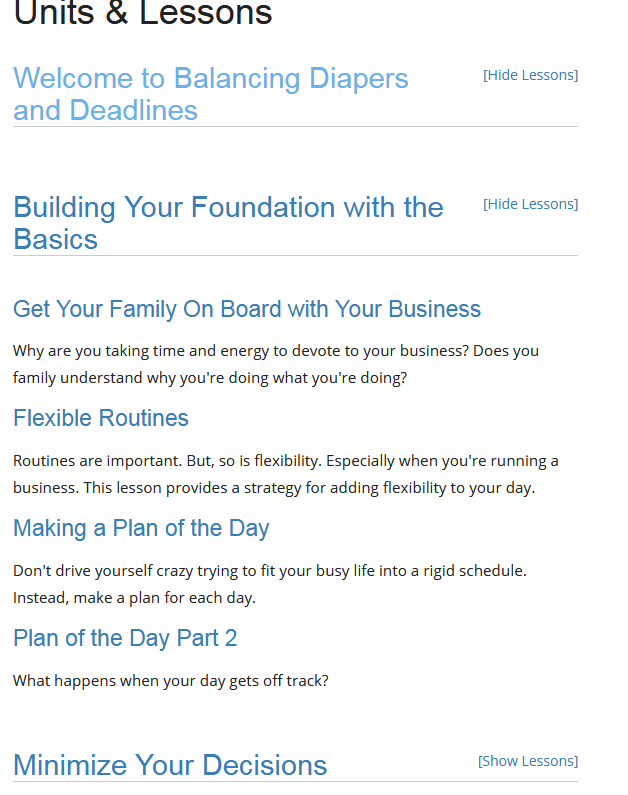Click the Units & Lessons page heading
This screenshot has height=795, width=628.
pyautogui.click(x=143, y=14)
